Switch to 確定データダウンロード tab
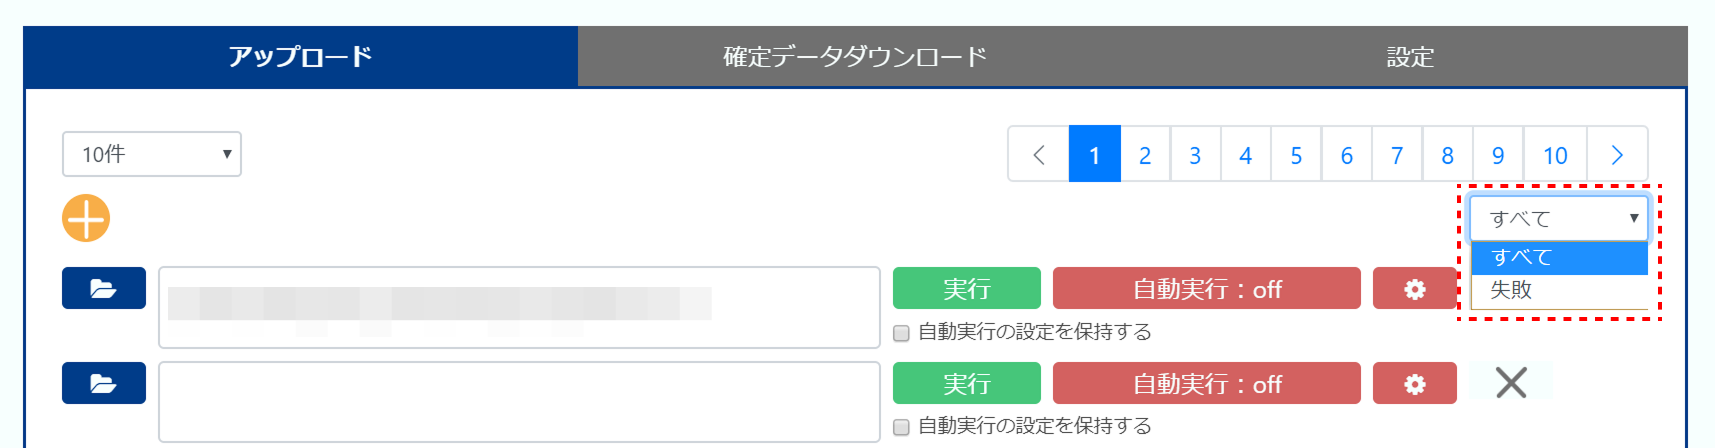1715x448 pixels. pos(855,56)
